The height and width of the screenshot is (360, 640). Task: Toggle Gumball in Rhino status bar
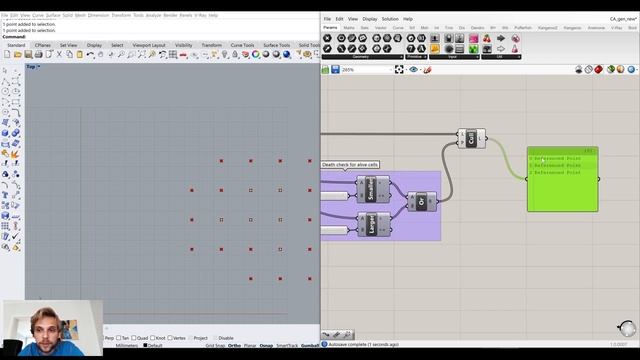click(310, 345)
